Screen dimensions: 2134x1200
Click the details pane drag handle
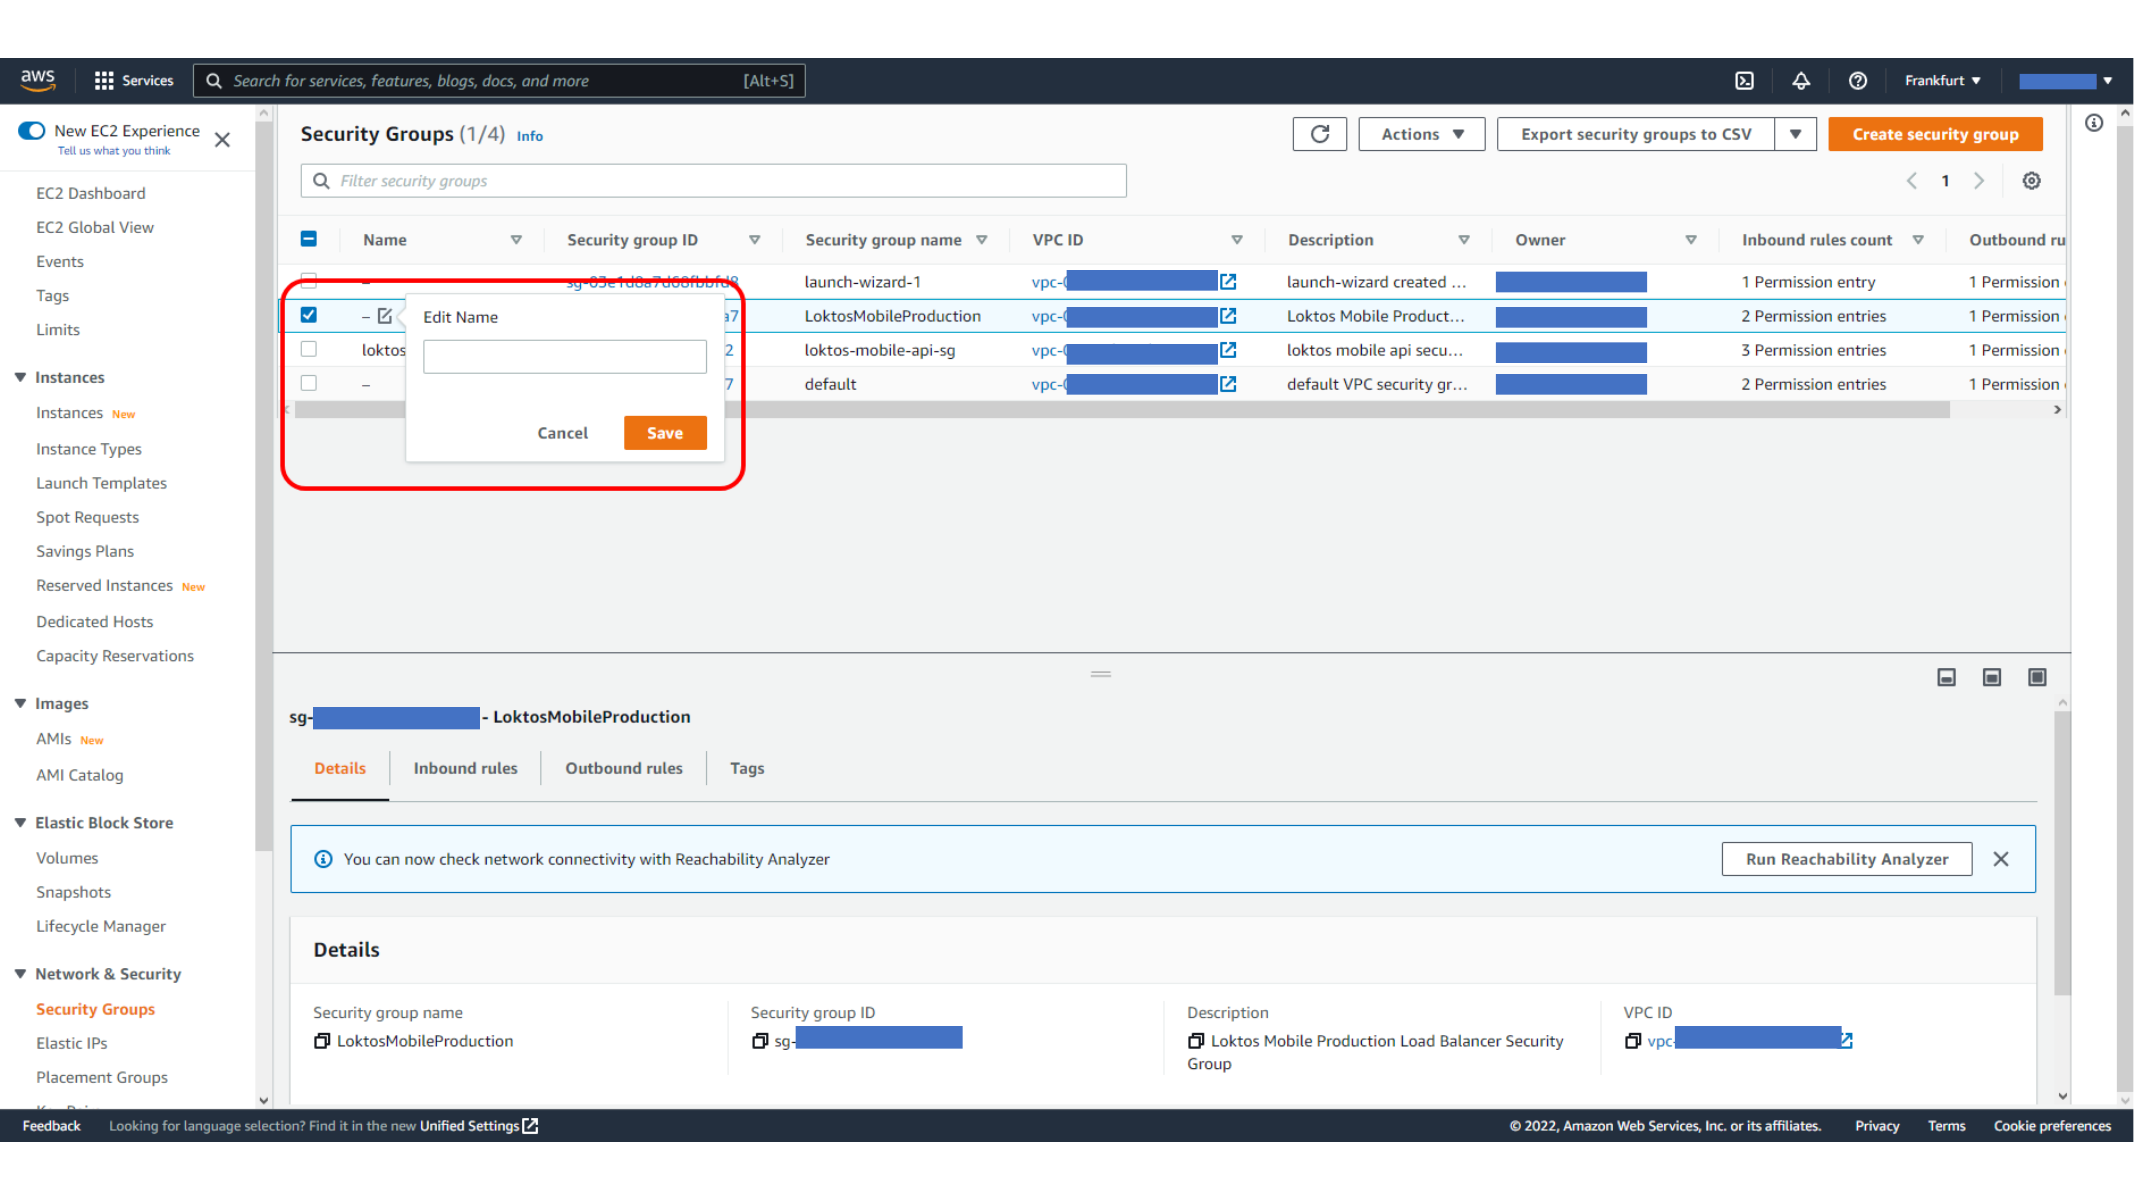click(x=1100, y=675)
